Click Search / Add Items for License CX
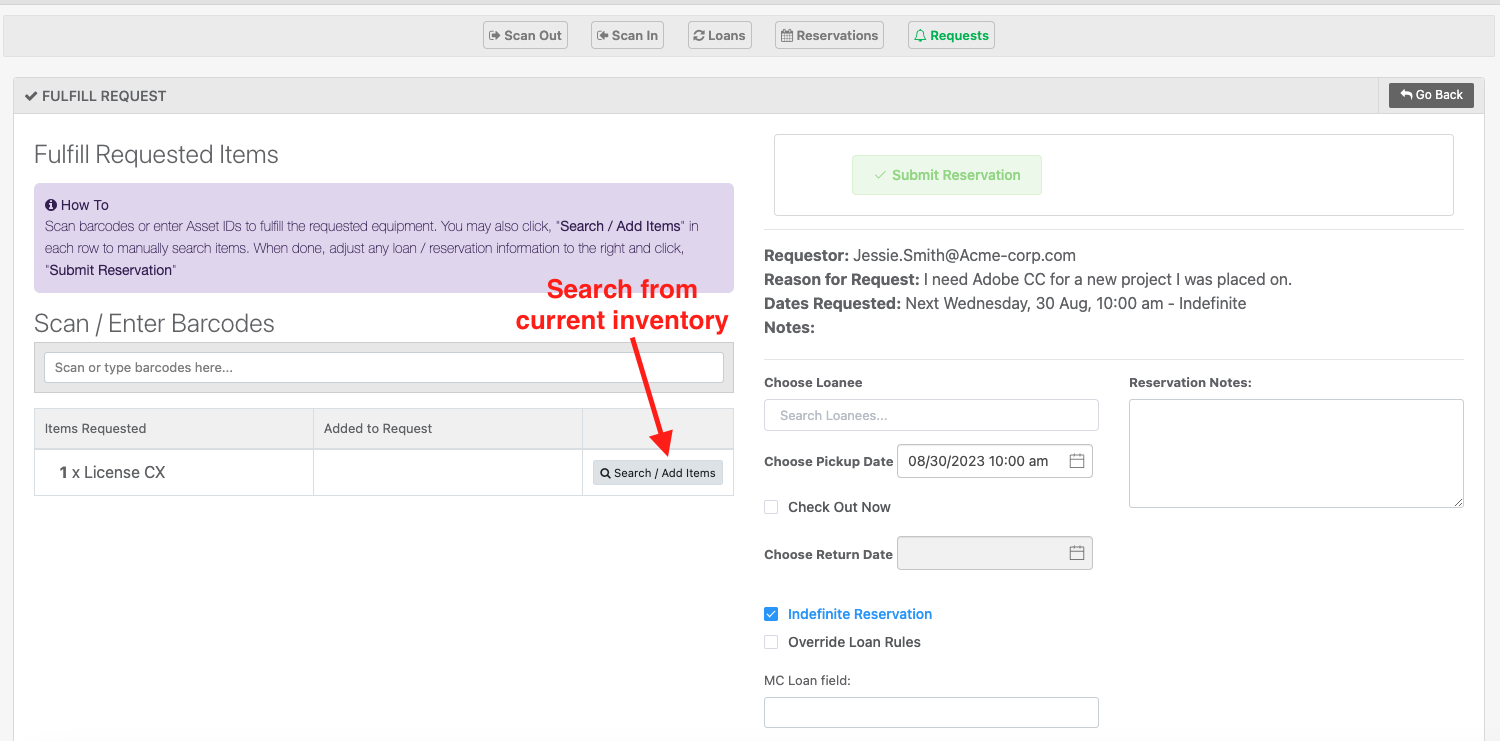The width and height of the screenshot is (1500, 741). [658, 473]
